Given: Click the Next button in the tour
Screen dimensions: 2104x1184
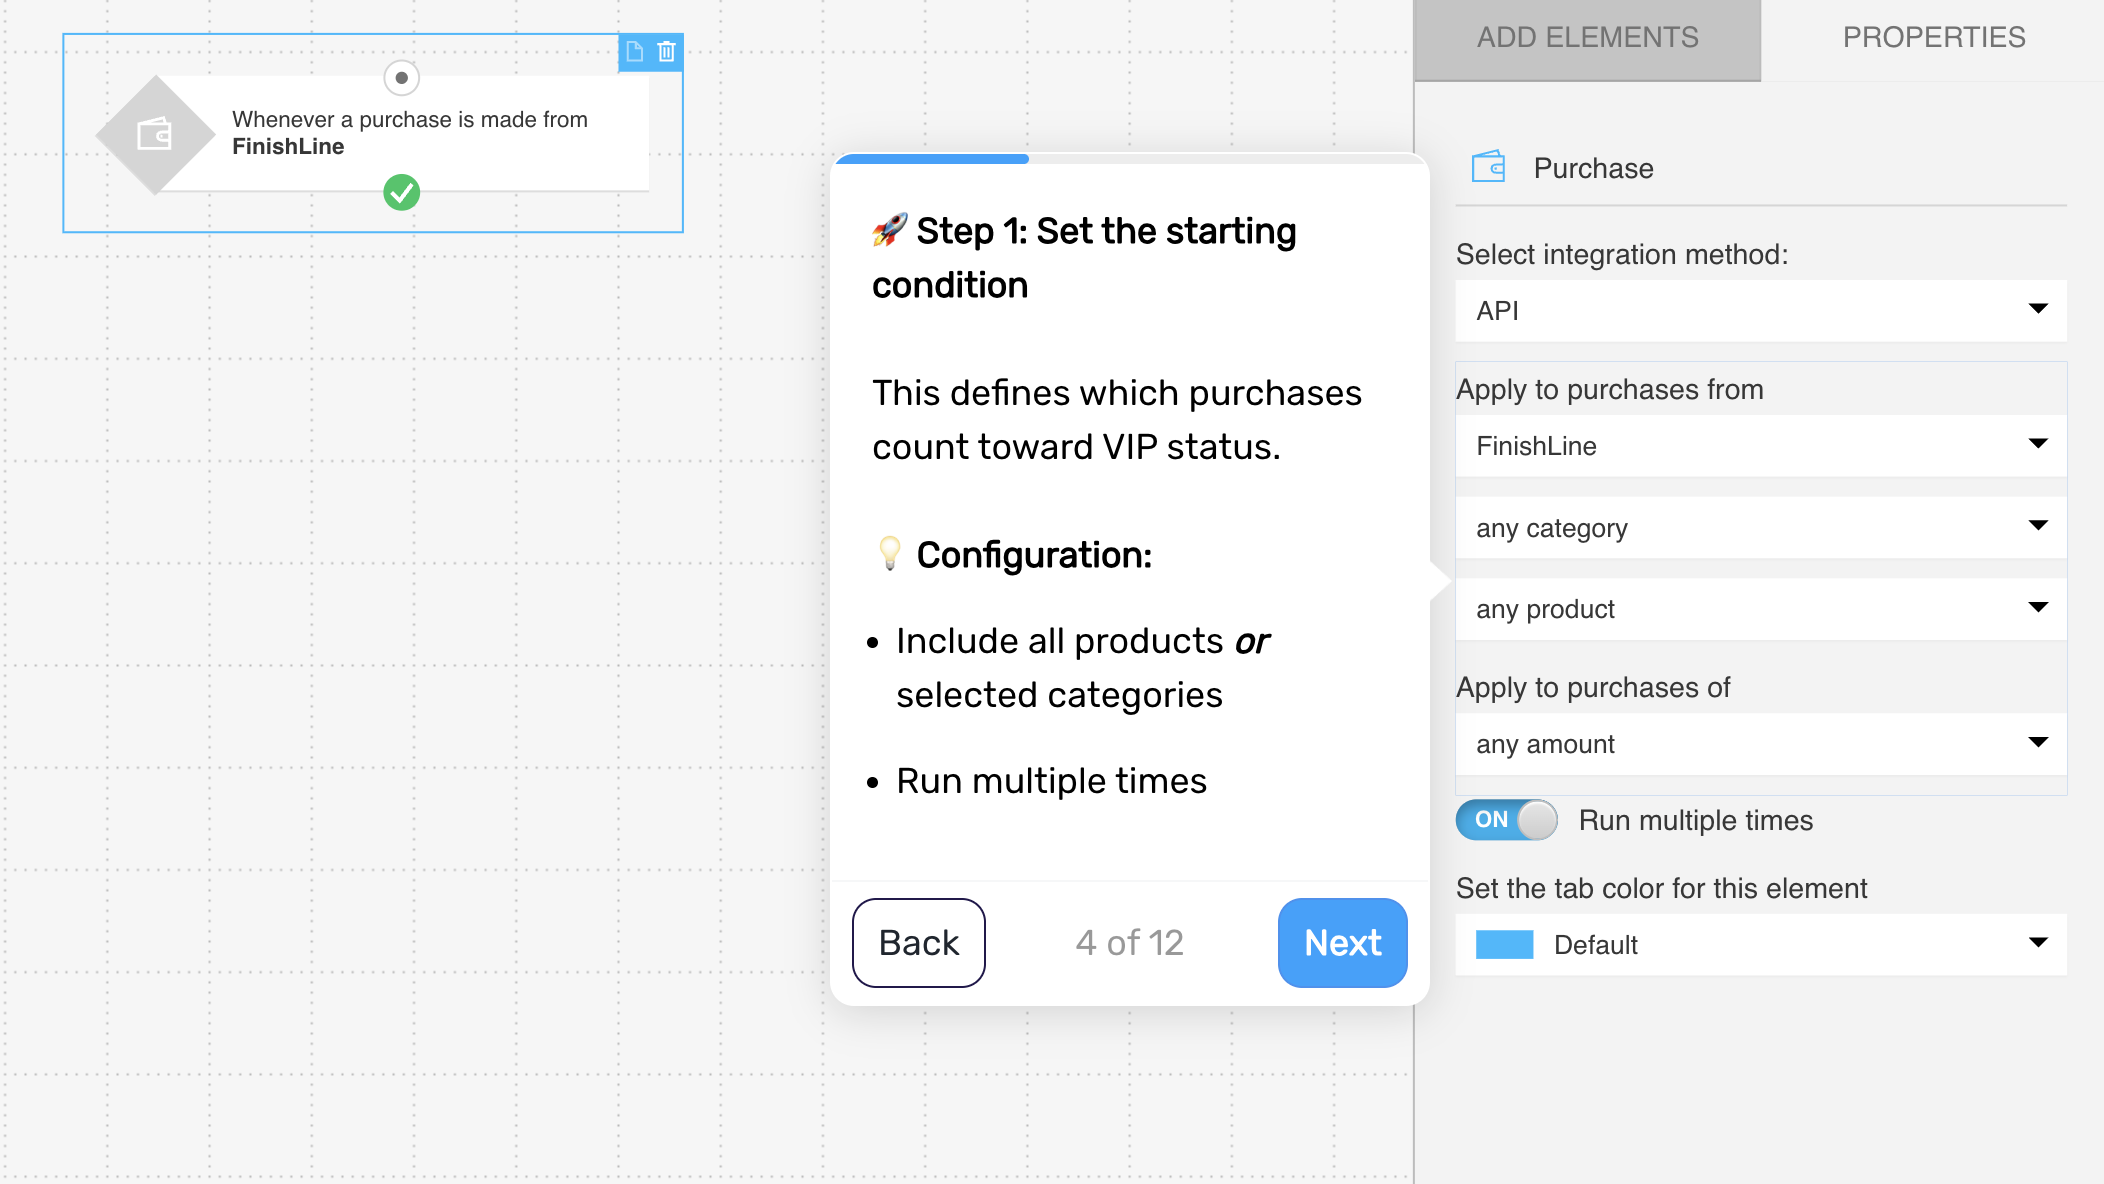Looking at the screenshot, I should (x=1342, y=943).
